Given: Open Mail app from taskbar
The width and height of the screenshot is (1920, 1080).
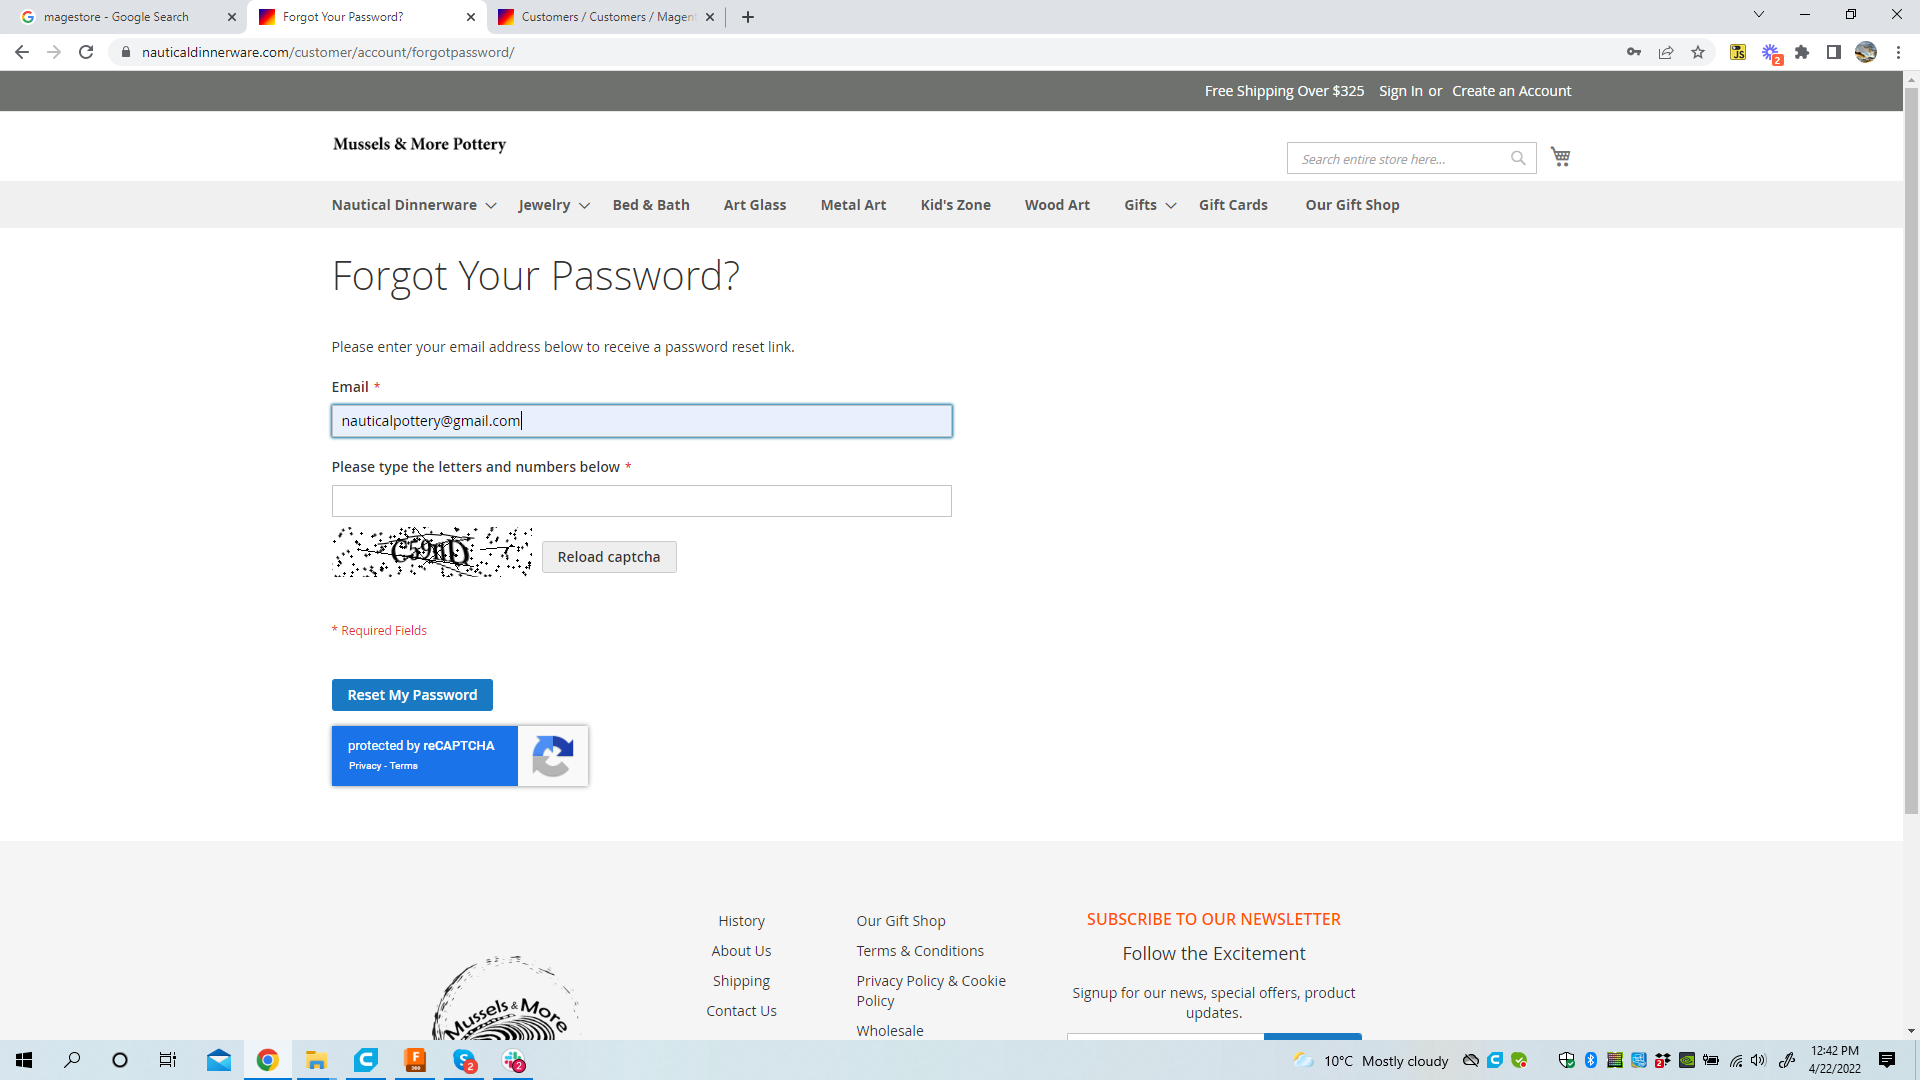Looking at the screenshot, I should 219,1060.
